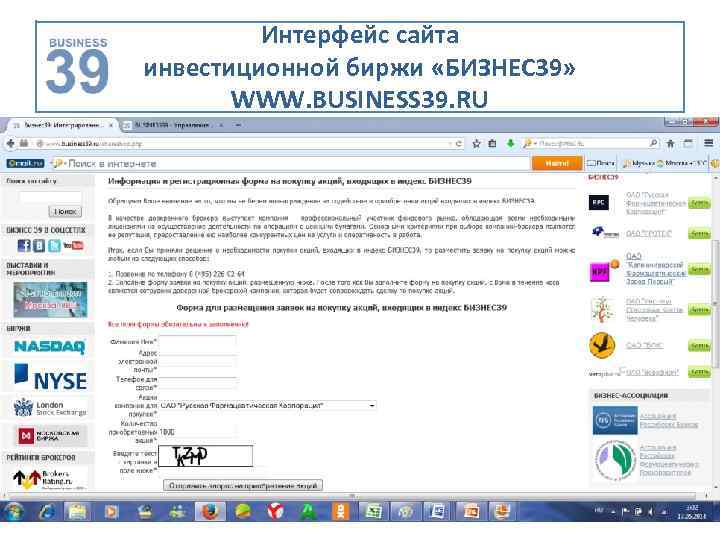
Task: Click the Фамилия Имя input field
Action: pos(197,342)
